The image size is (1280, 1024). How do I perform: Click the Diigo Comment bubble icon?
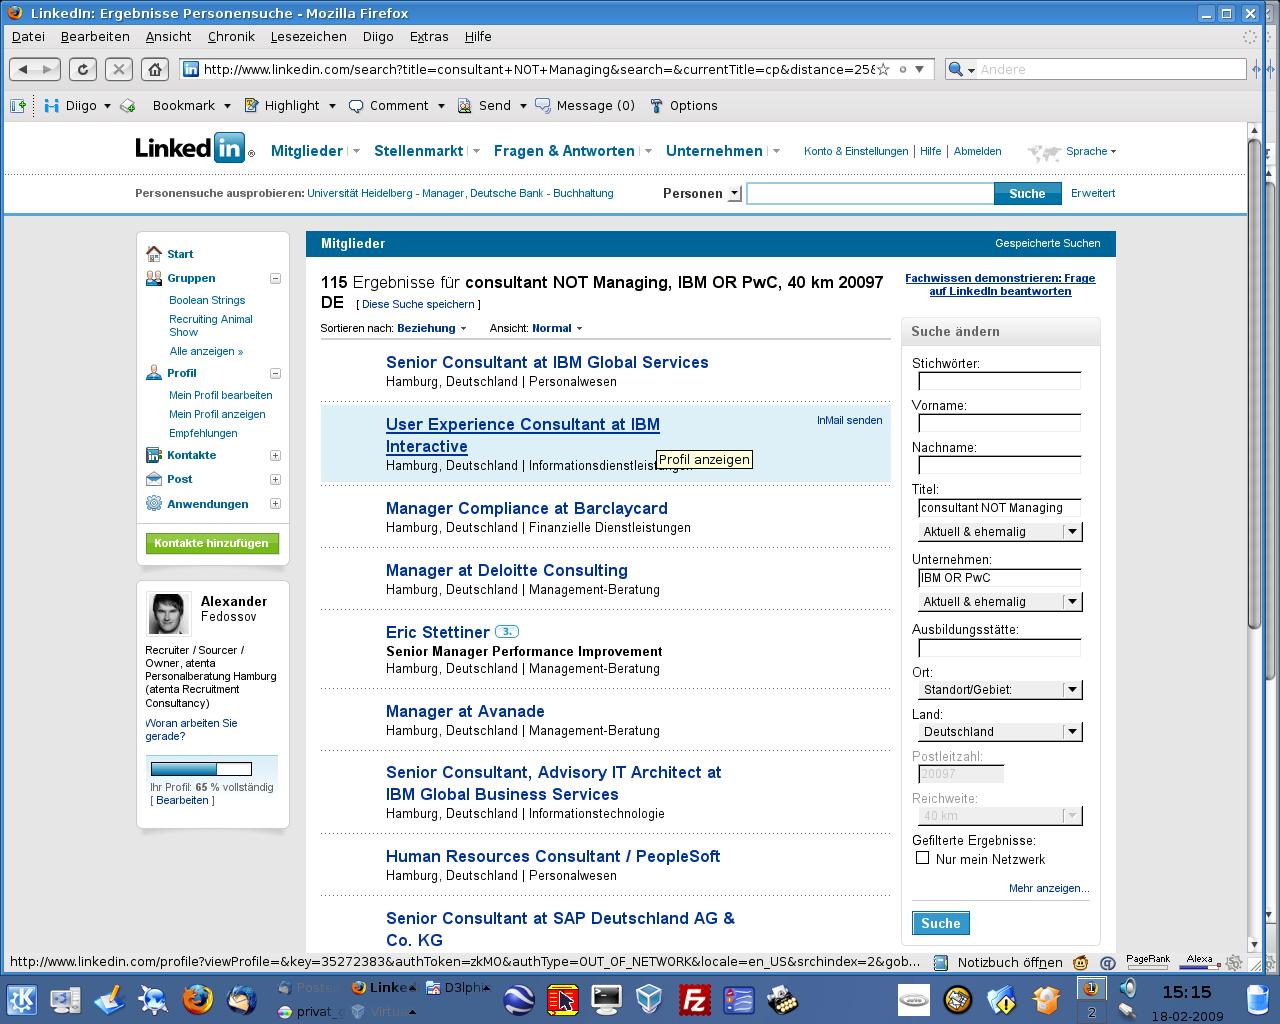click(x=356, y=105)
